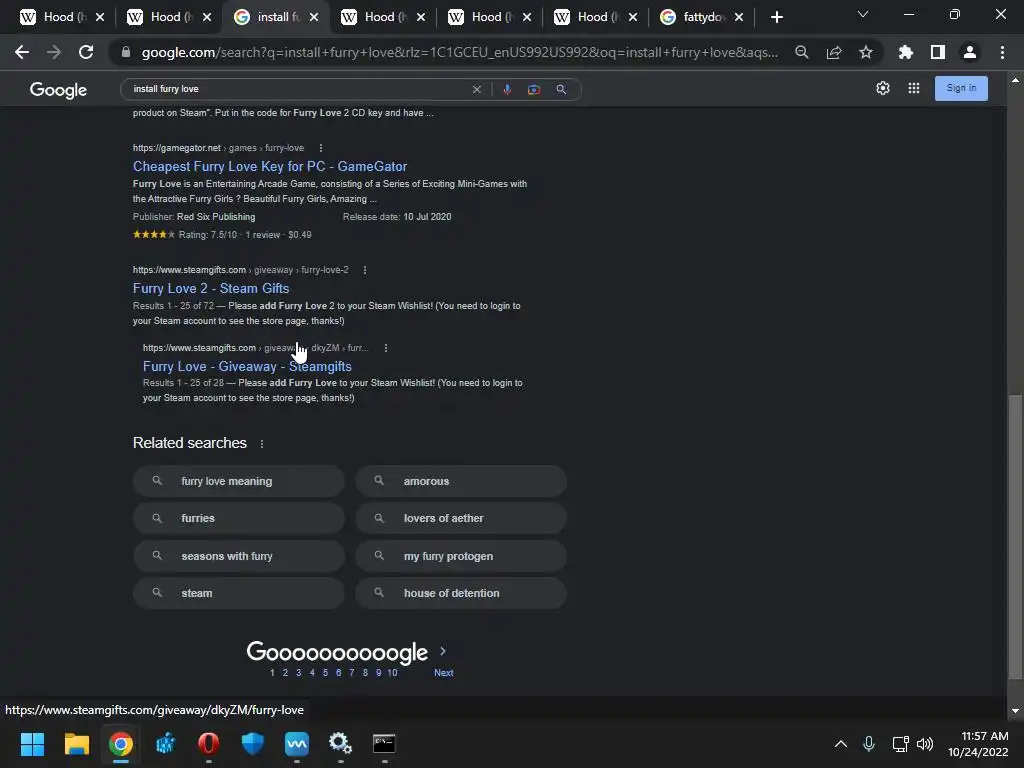Image resolution: width=1024 pixels, height=768 pixels.
Task: Open the Chrome side panel
Action: point(937,52)
